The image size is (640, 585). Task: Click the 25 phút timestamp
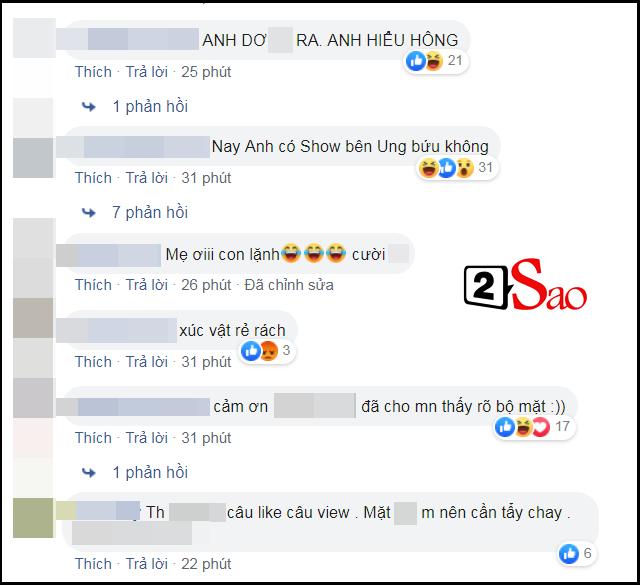pos(206,72)
